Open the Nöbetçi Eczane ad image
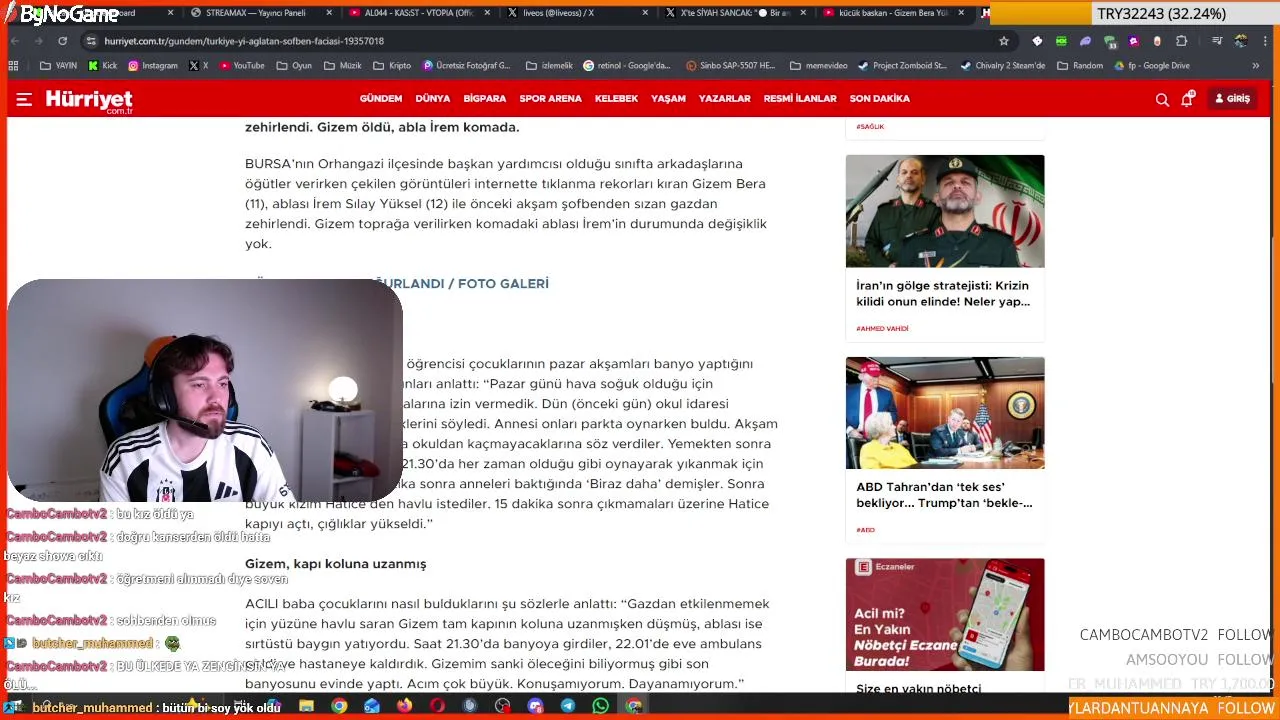Image resolution: width=1280 pixels, height=720 pixels. [945, 615]
